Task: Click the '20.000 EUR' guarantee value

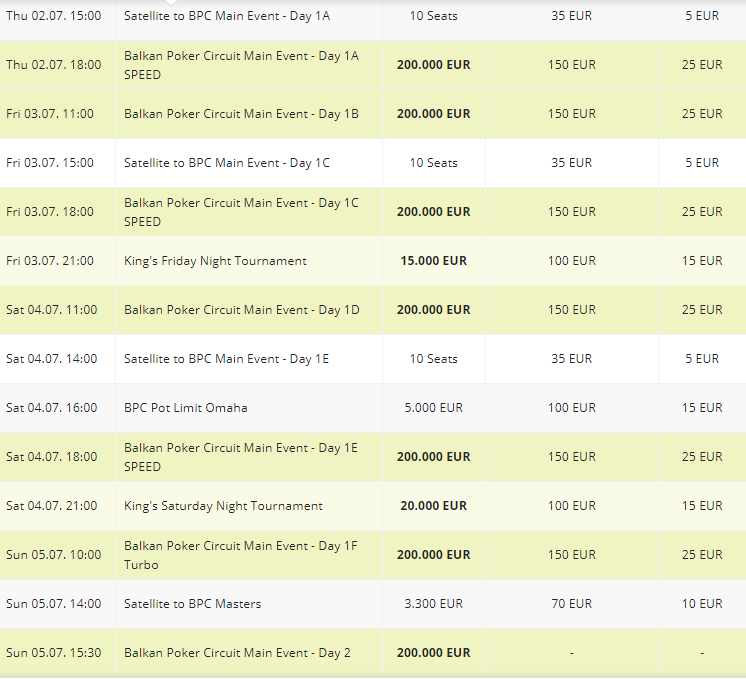Action: click(x=433, y=506)
